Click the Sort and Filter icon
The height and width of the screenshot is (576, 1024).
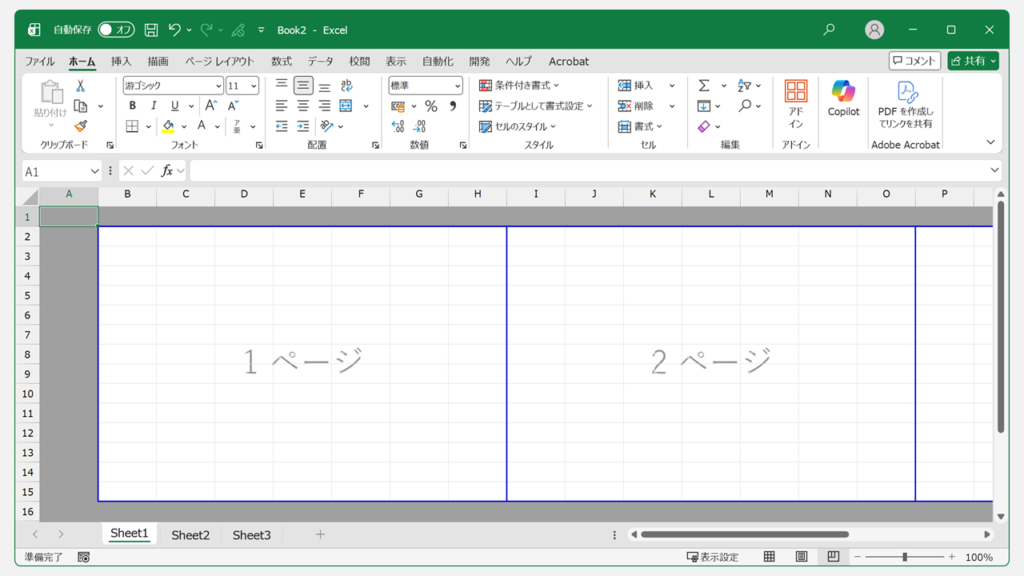[745, 86]
